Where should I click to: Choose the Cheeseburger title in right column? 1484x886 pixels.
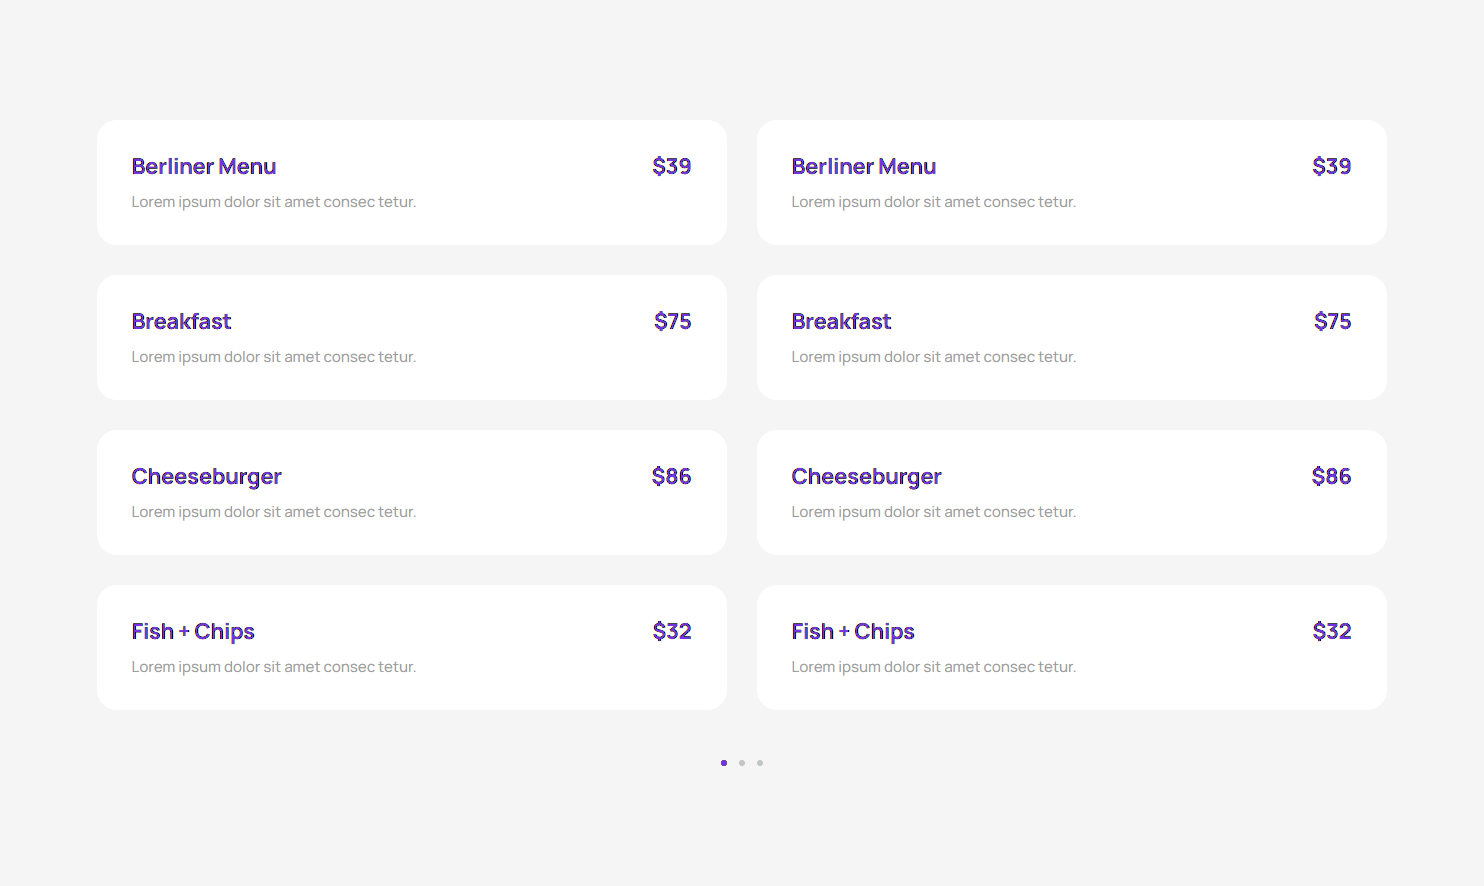pyautogui.click(x=866, y=477)
